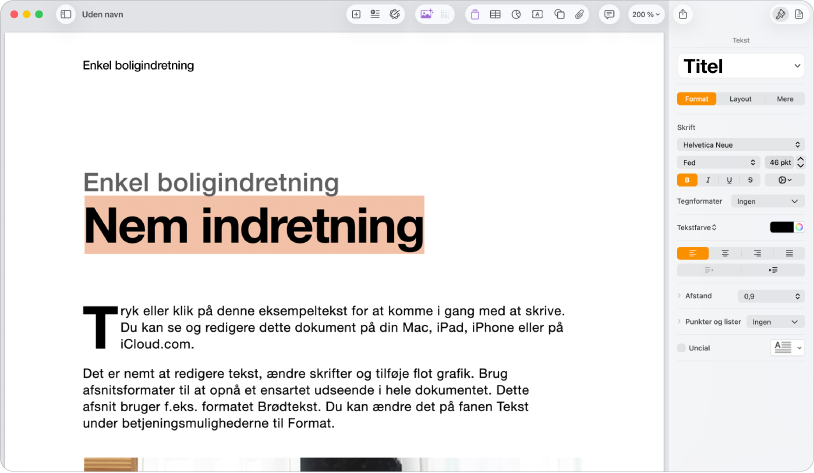Click the Enkel boligindretning header text
The image size is (814, 473).
click(139, 65)
